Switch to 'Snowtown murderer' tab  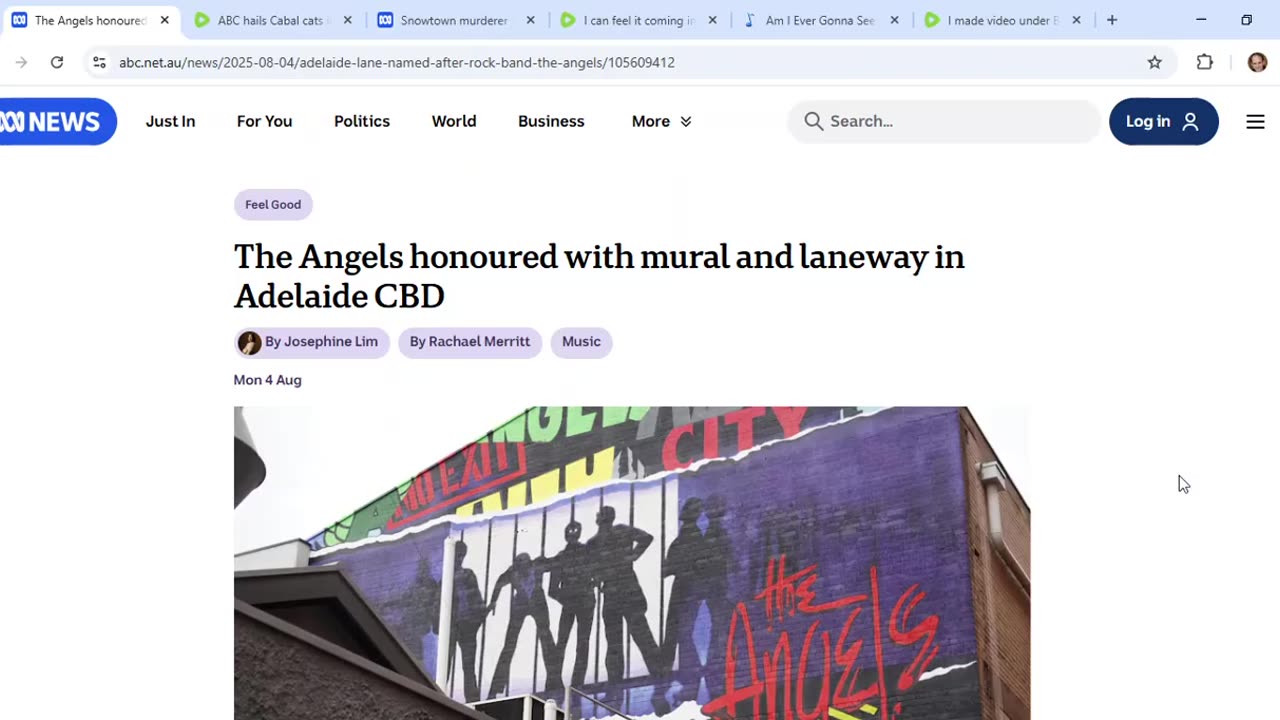tap(456, 20)
